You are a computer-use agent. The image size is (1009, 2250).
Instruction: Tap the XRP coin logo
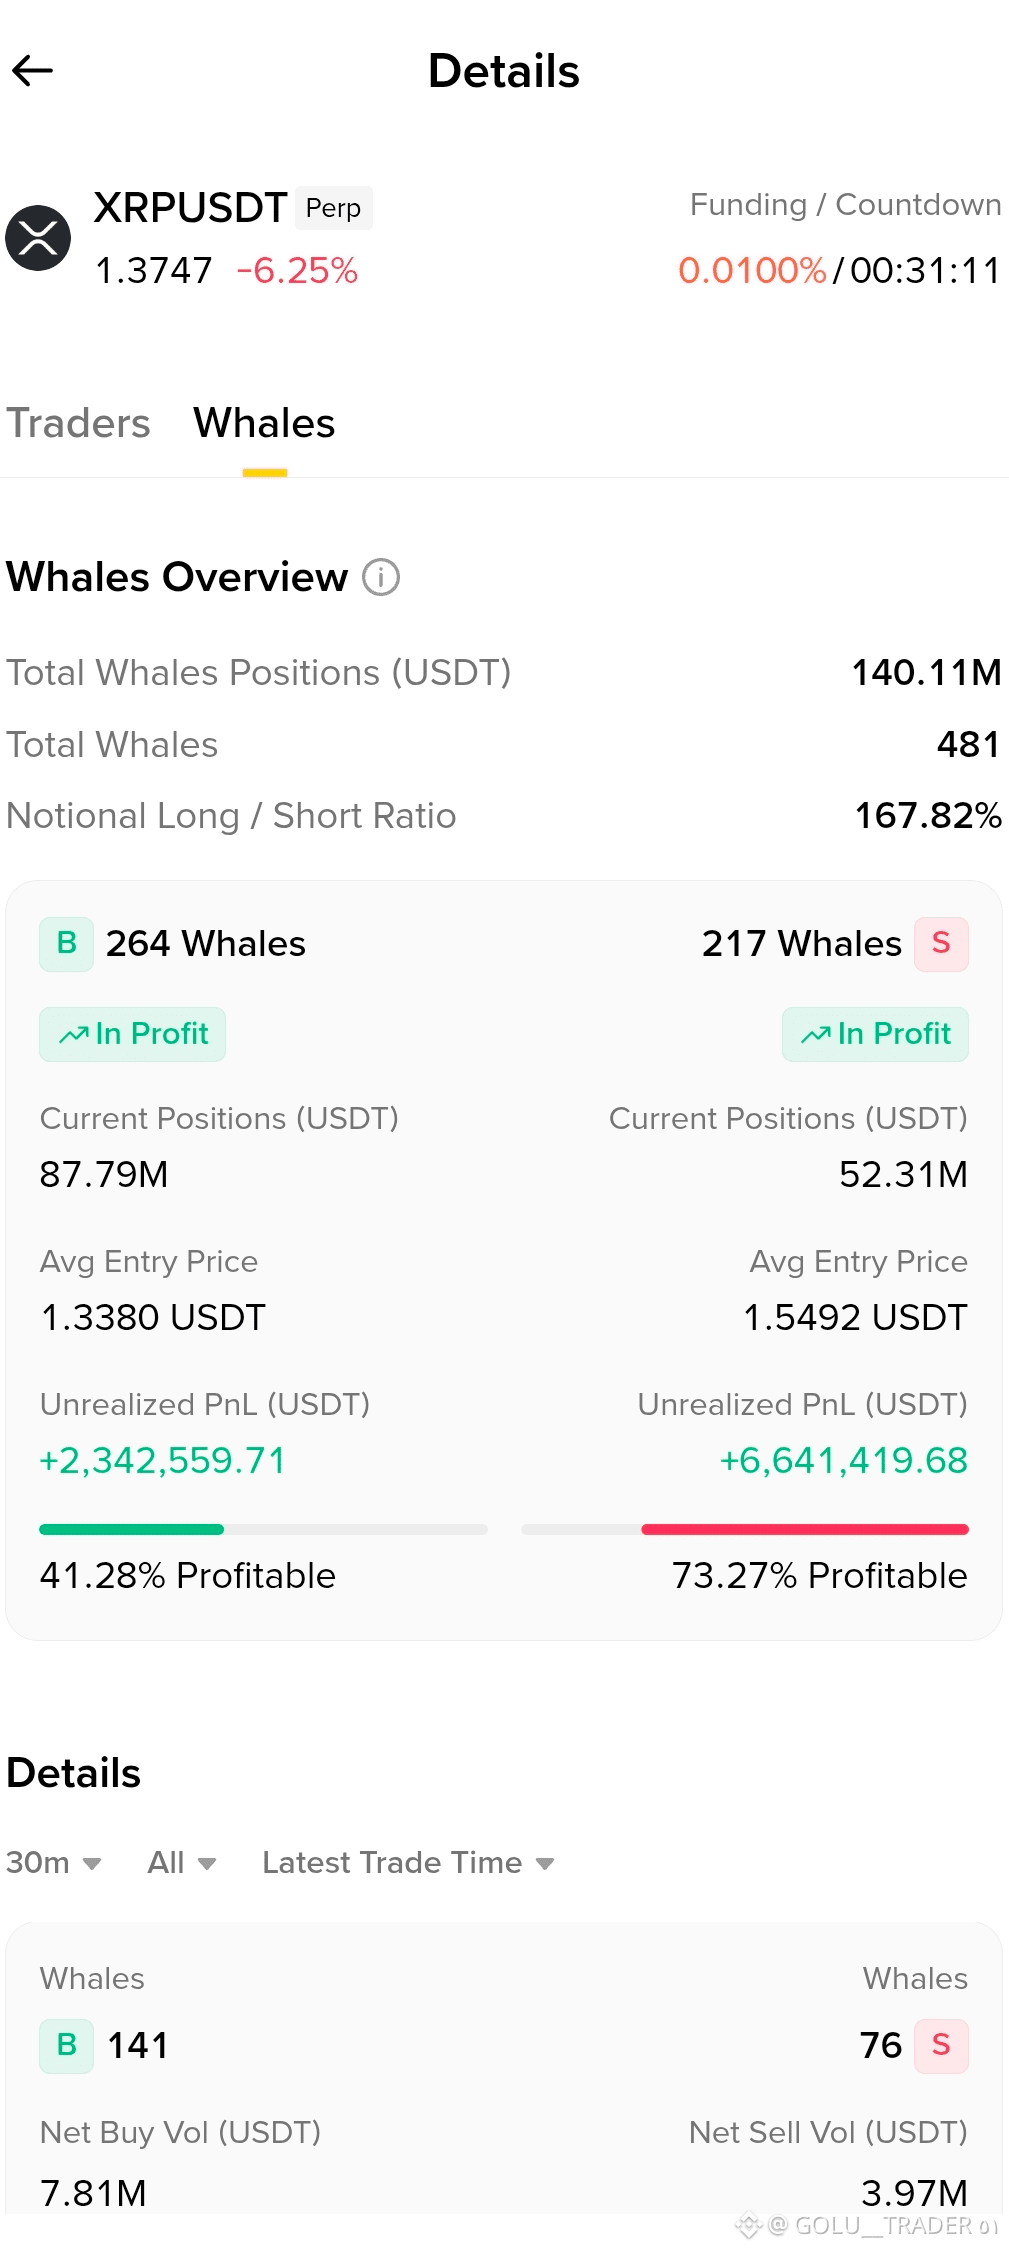point(38,238)
